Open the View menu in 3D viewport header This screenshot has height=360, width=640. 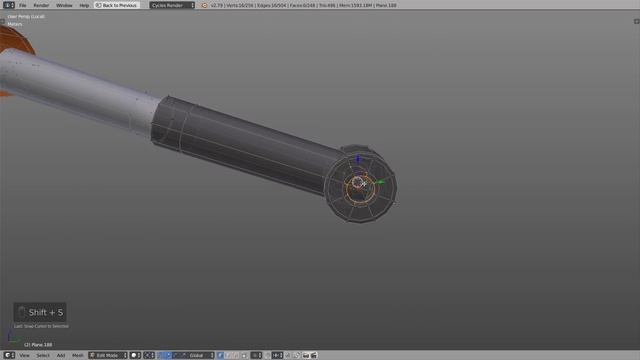click(x=24, y=356)
